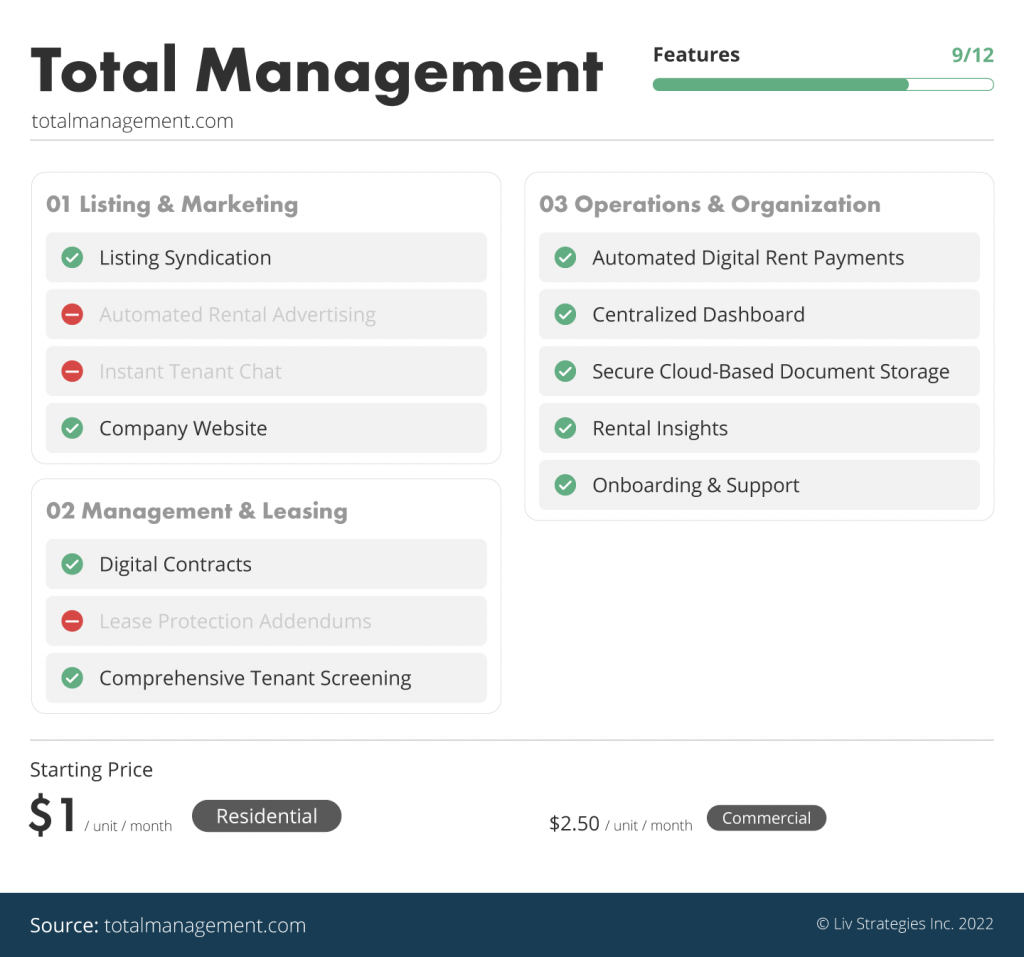The image size is (1024, 957).
Task: Click the red minus icon beside Lease Protection Addendums
Action: coord(72,621)
